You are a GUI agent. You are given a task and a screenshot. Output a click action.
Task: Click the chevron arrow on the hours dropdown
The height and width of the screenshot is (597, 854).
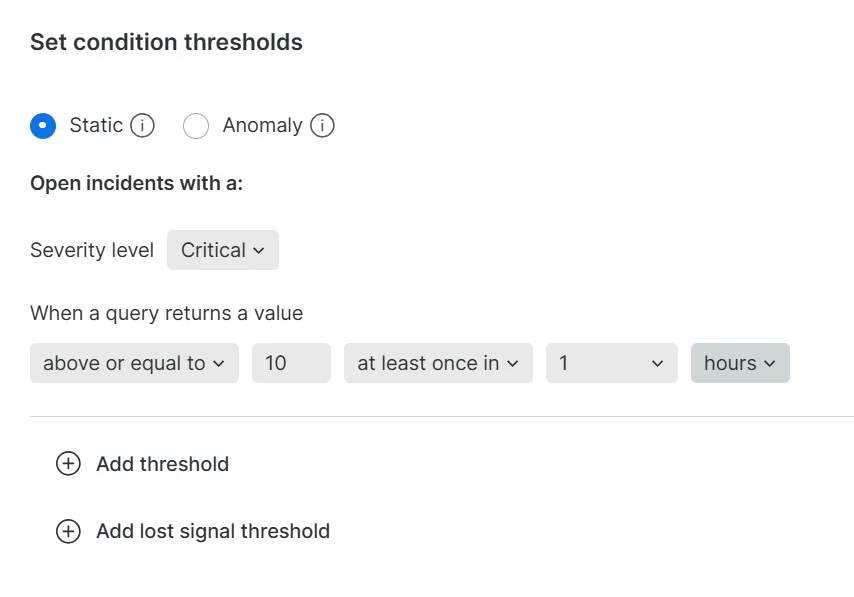coord(770,364)
